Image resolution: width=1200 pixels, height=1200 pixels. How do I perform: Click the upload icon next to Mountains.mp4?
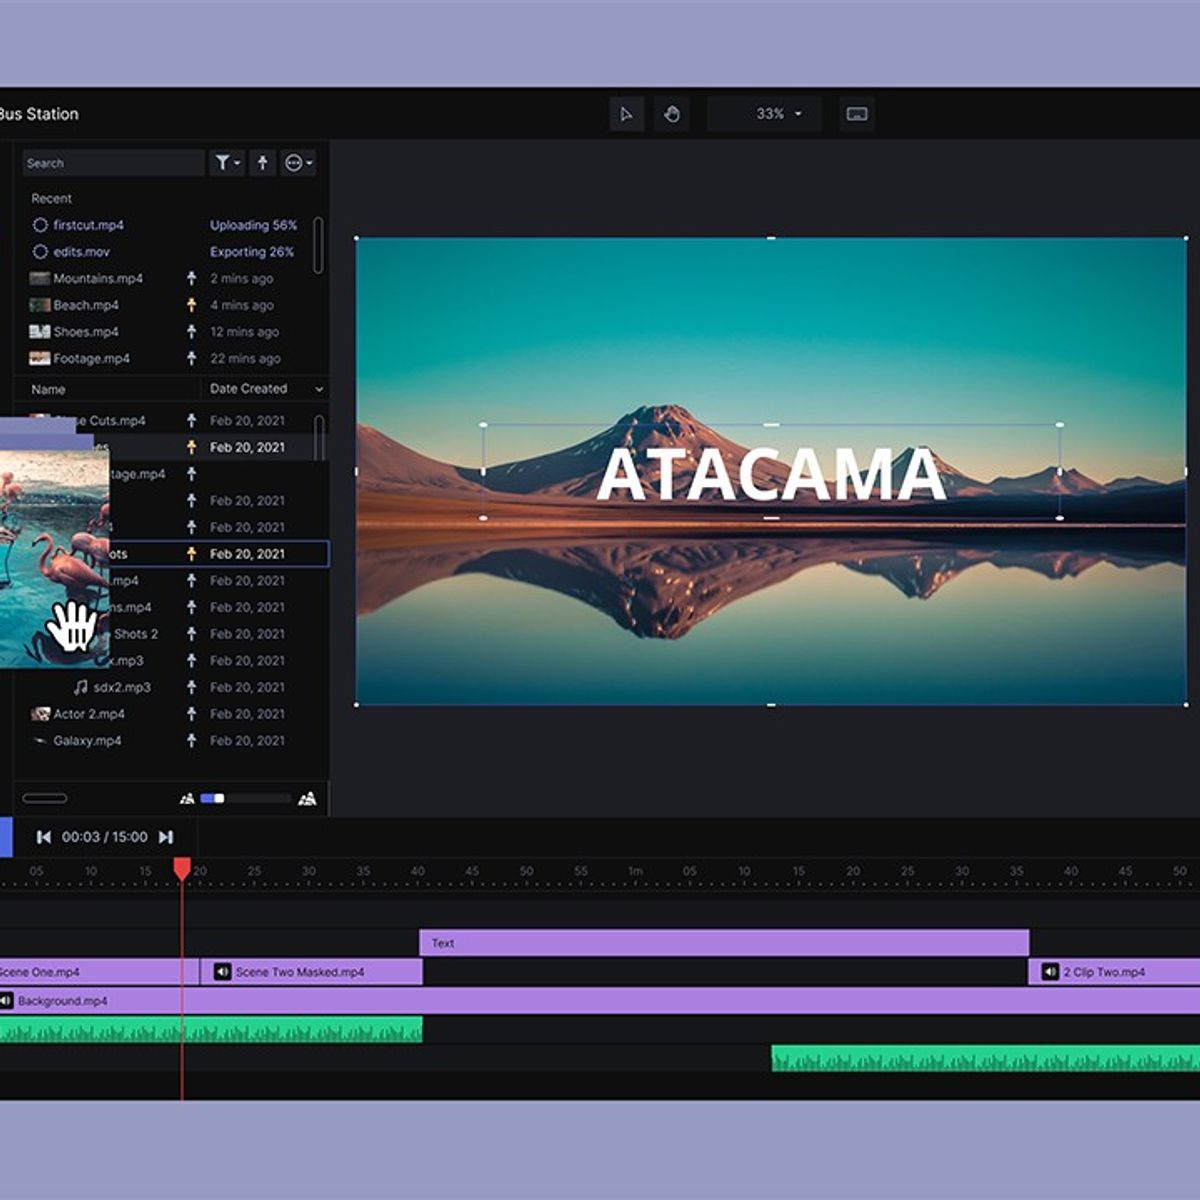coord(192,279)
